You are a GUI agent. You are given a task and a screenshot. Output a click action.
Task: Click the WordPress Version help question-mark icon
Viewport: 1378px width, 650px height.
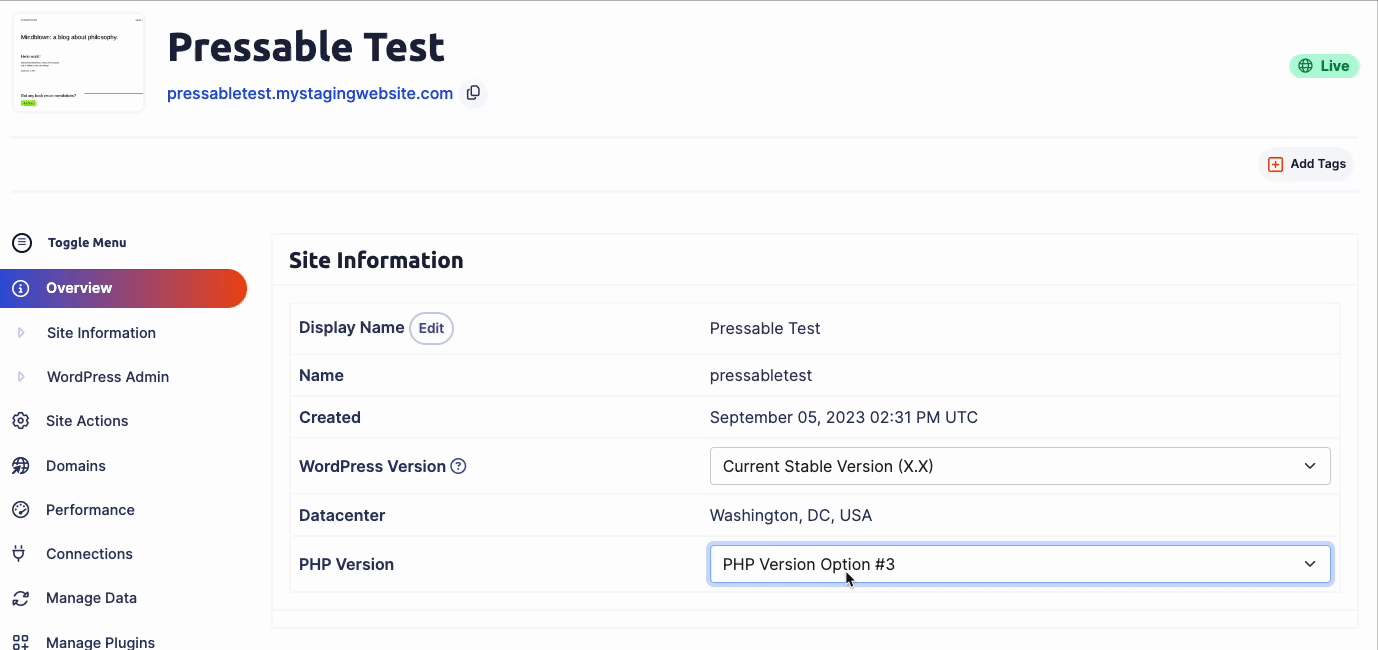coord(458,466)
